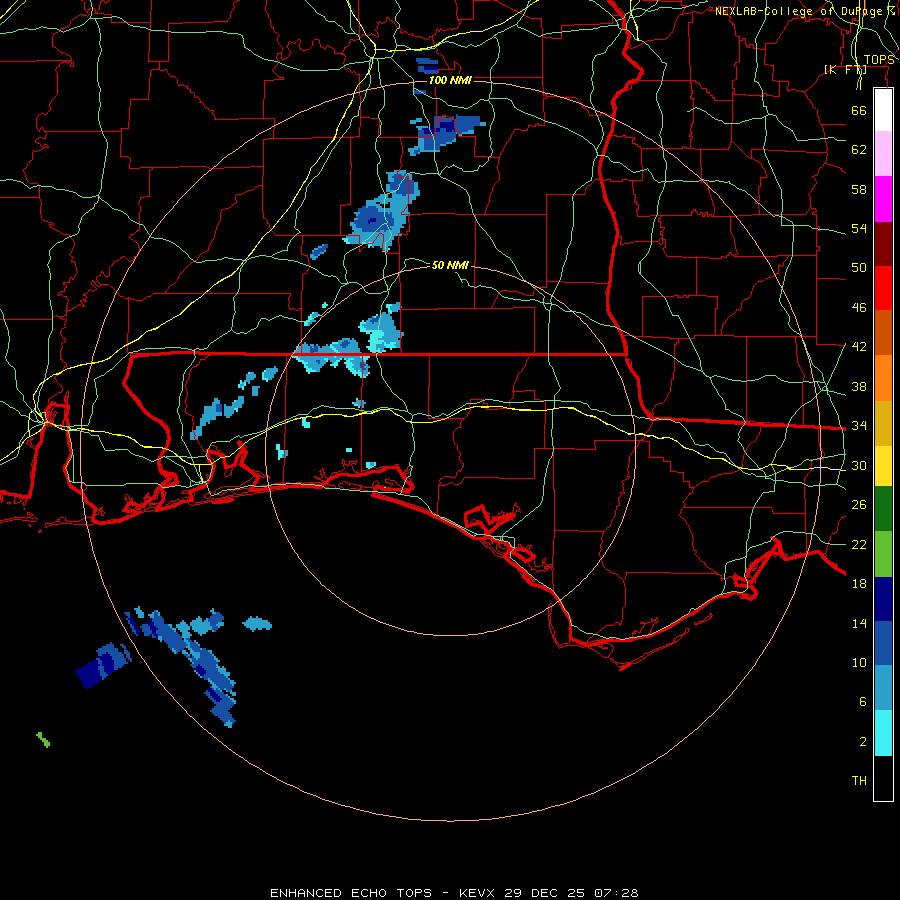
Task: Click the '46' legend value
Action: click(859, 308)
